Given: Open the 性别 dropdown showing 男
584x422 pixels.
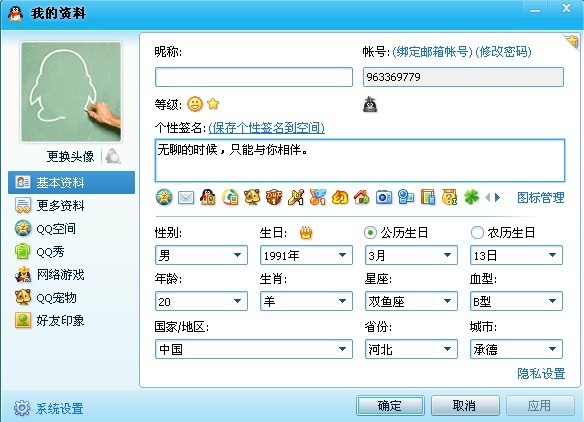Looking at the screenshot, I should (201, 255).
